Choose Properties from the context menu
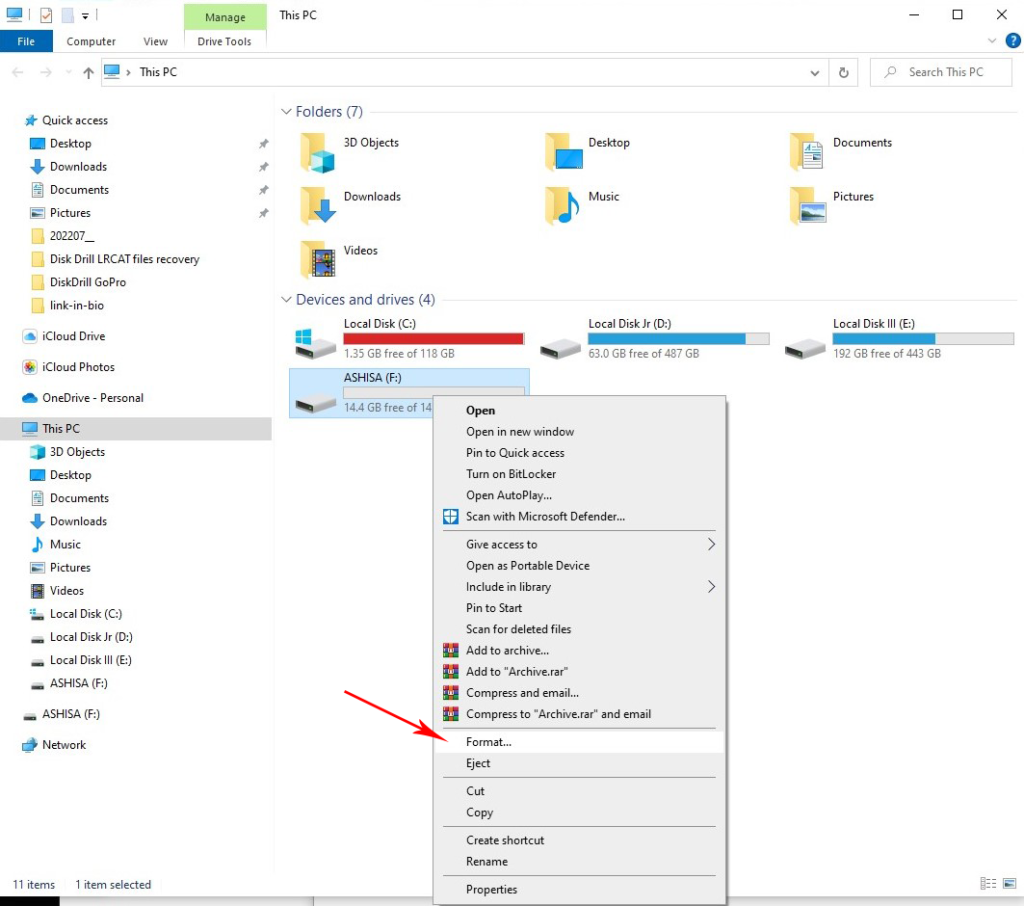 491,889
